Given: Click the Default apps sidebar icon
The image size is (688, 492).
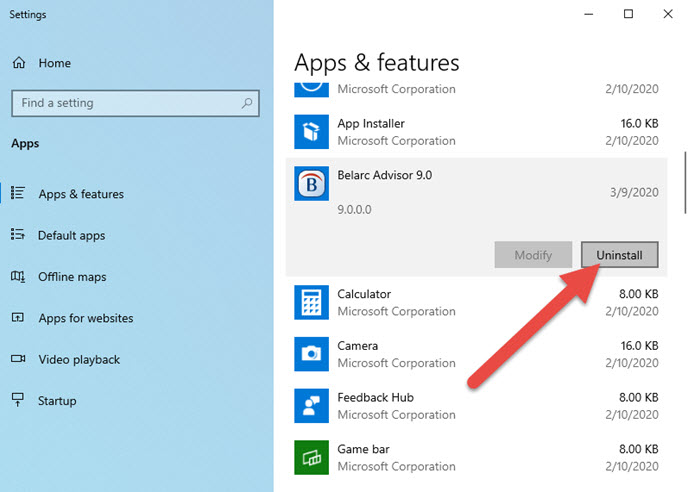Looking at the screenshot, I should (x=18, y=234).
